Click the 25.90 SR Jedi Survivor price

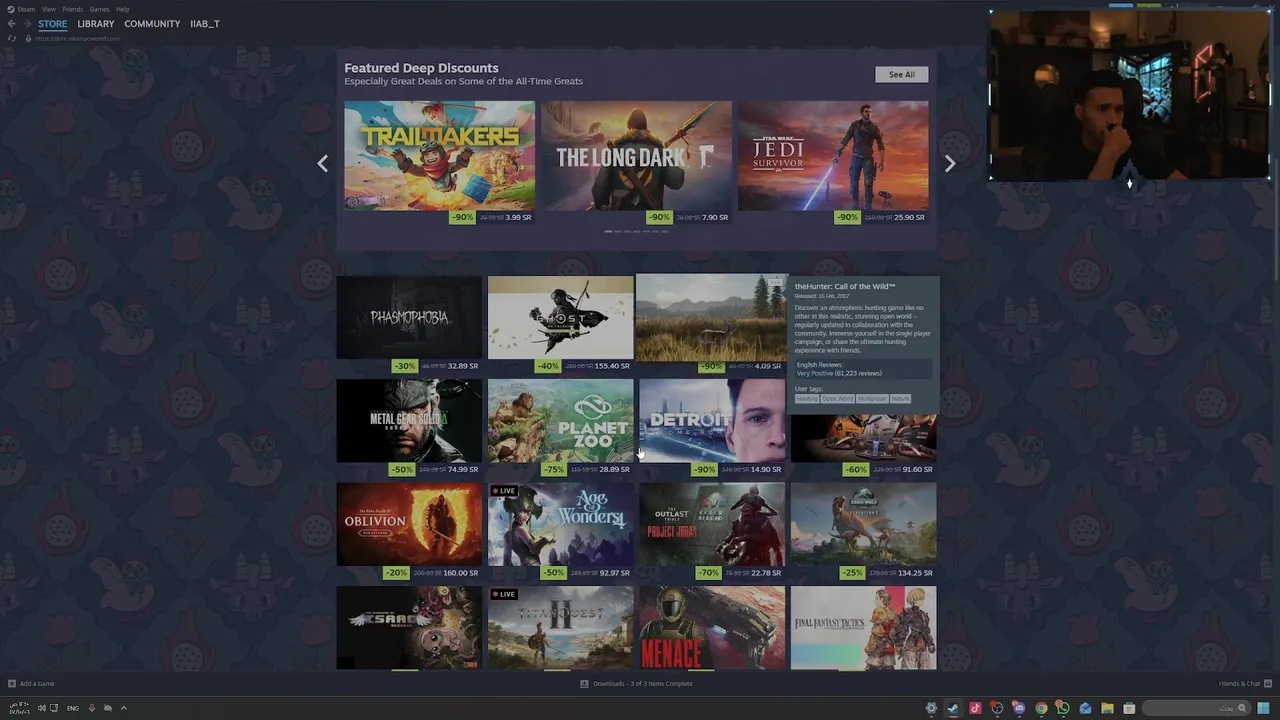pos(909,217)
